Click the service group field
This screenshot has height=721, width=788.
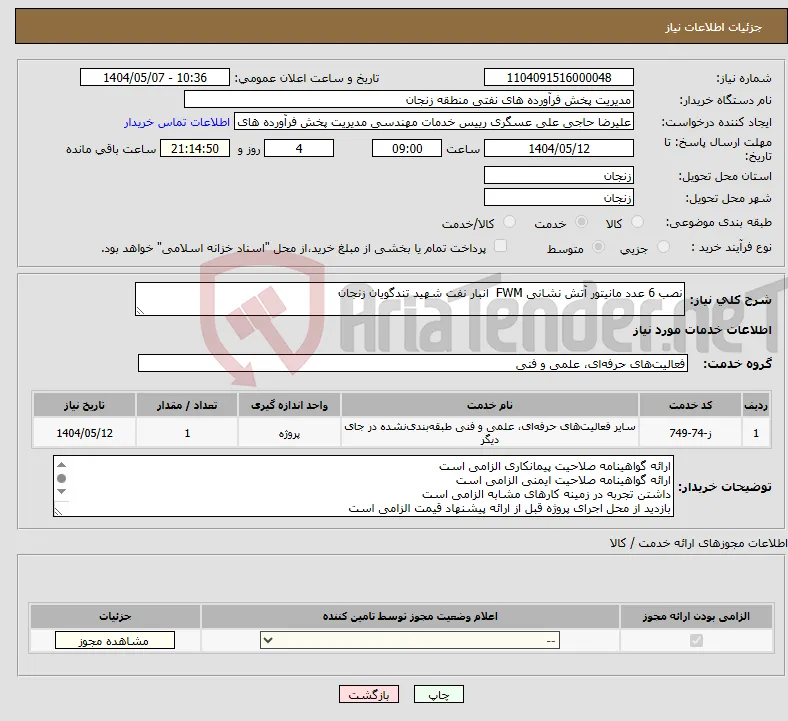[413, 364]
